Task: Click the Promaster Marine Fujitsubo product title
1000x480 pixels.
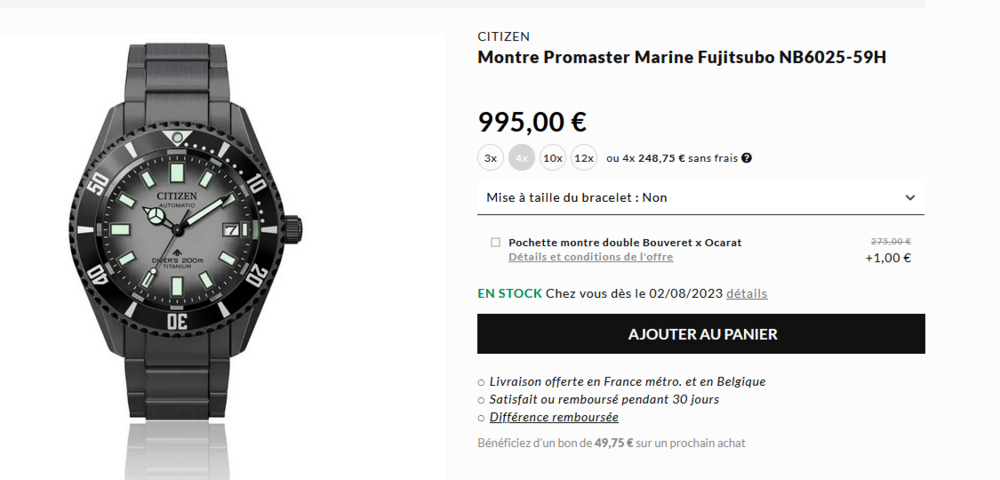Action: click(x=681, y=57)
